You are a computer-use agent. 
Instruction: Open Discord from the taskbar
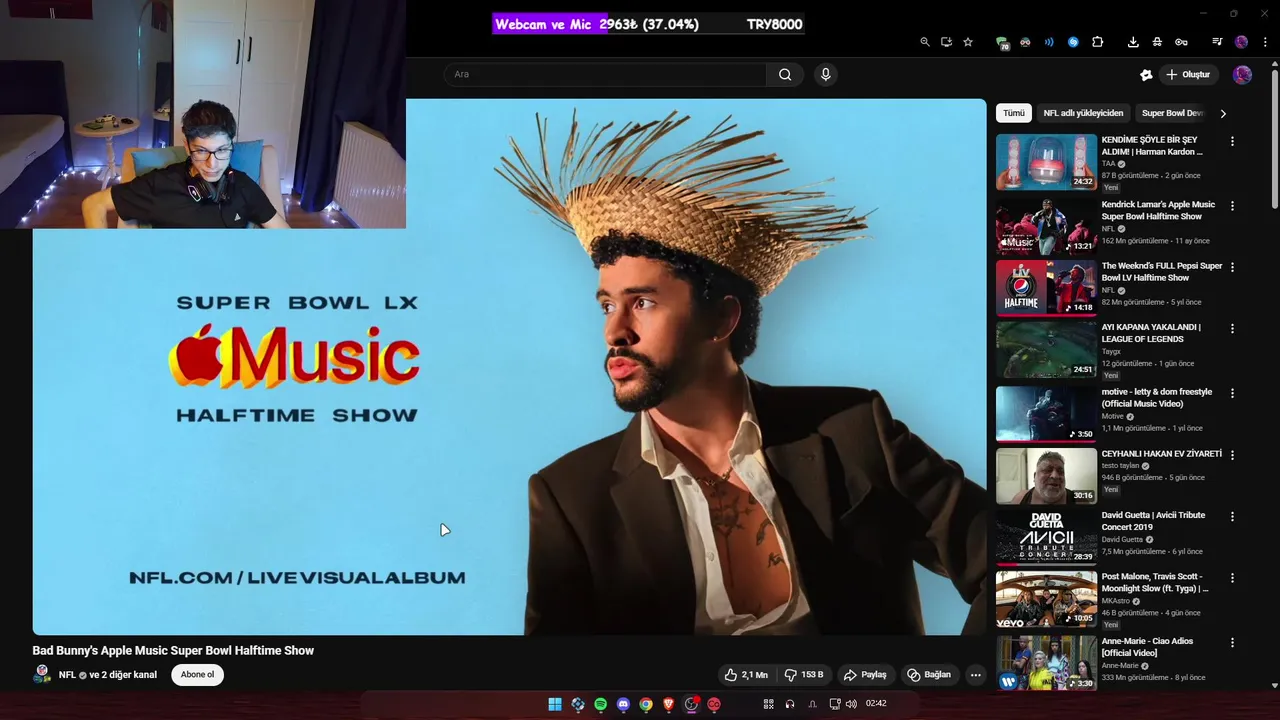[x=623, y=704]
